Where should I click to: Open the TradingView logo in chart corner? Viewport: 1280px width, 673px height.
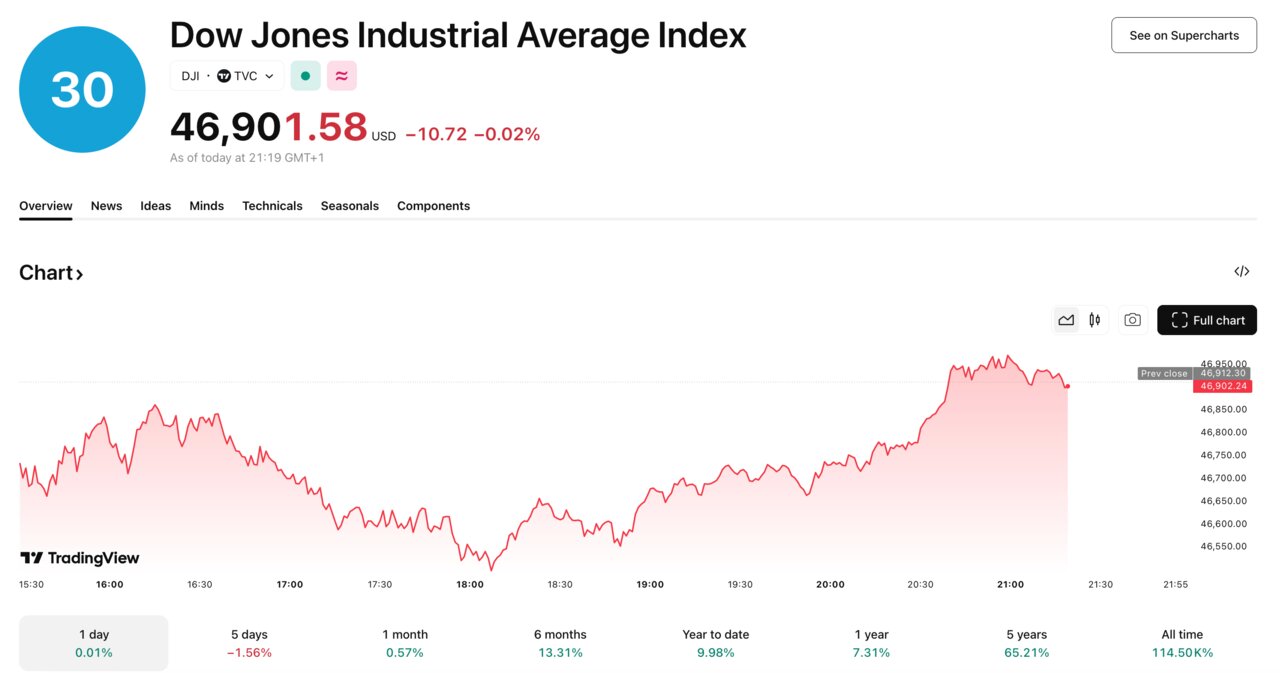(x=78, y=557)
